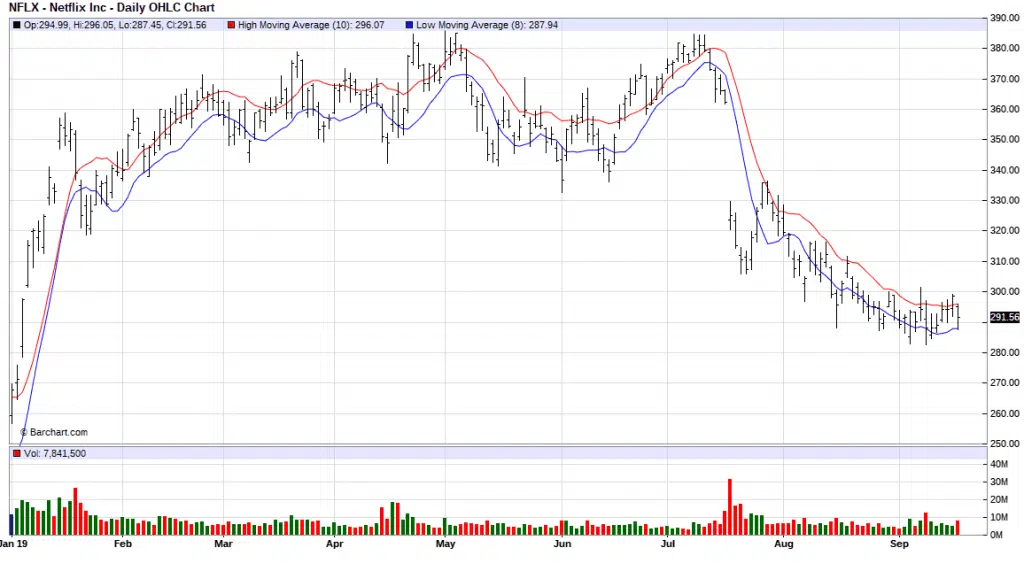
Task: Click the red High Moving Average swatch
Action: tap(231, 24)
